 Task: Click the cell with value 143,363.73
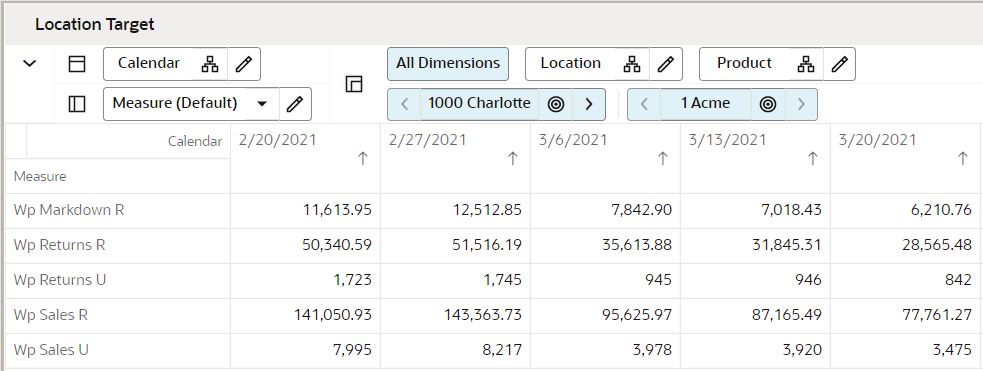click(455, 315)
